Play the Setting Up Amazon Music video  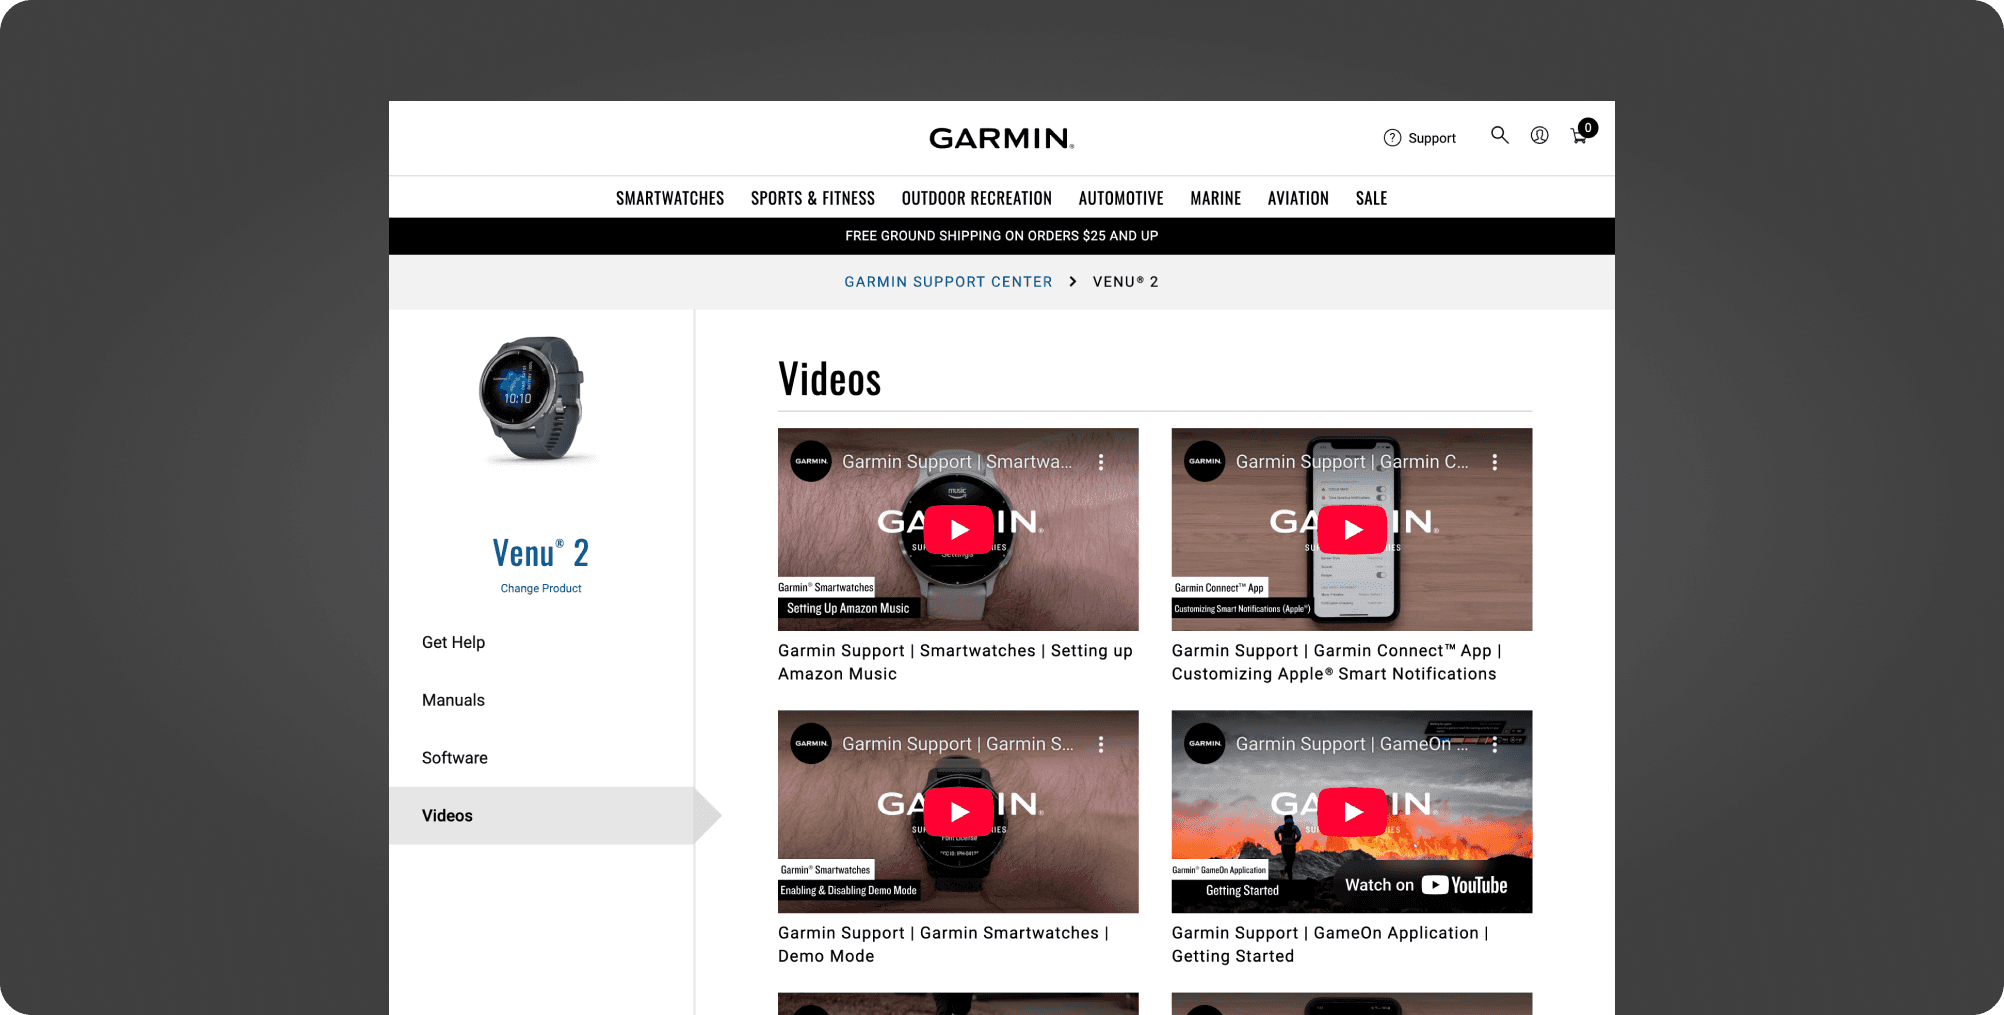click(x=958, y=530)
